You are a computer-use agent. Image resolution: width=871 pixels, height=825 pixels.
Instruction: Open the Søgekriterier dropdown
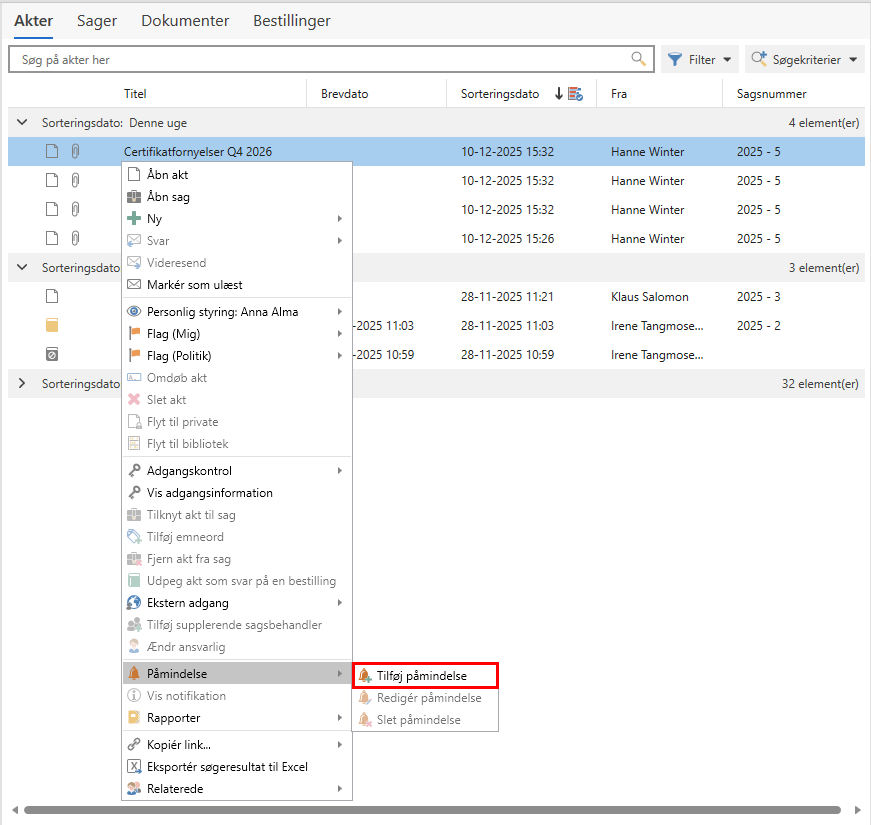click(804, 59)
